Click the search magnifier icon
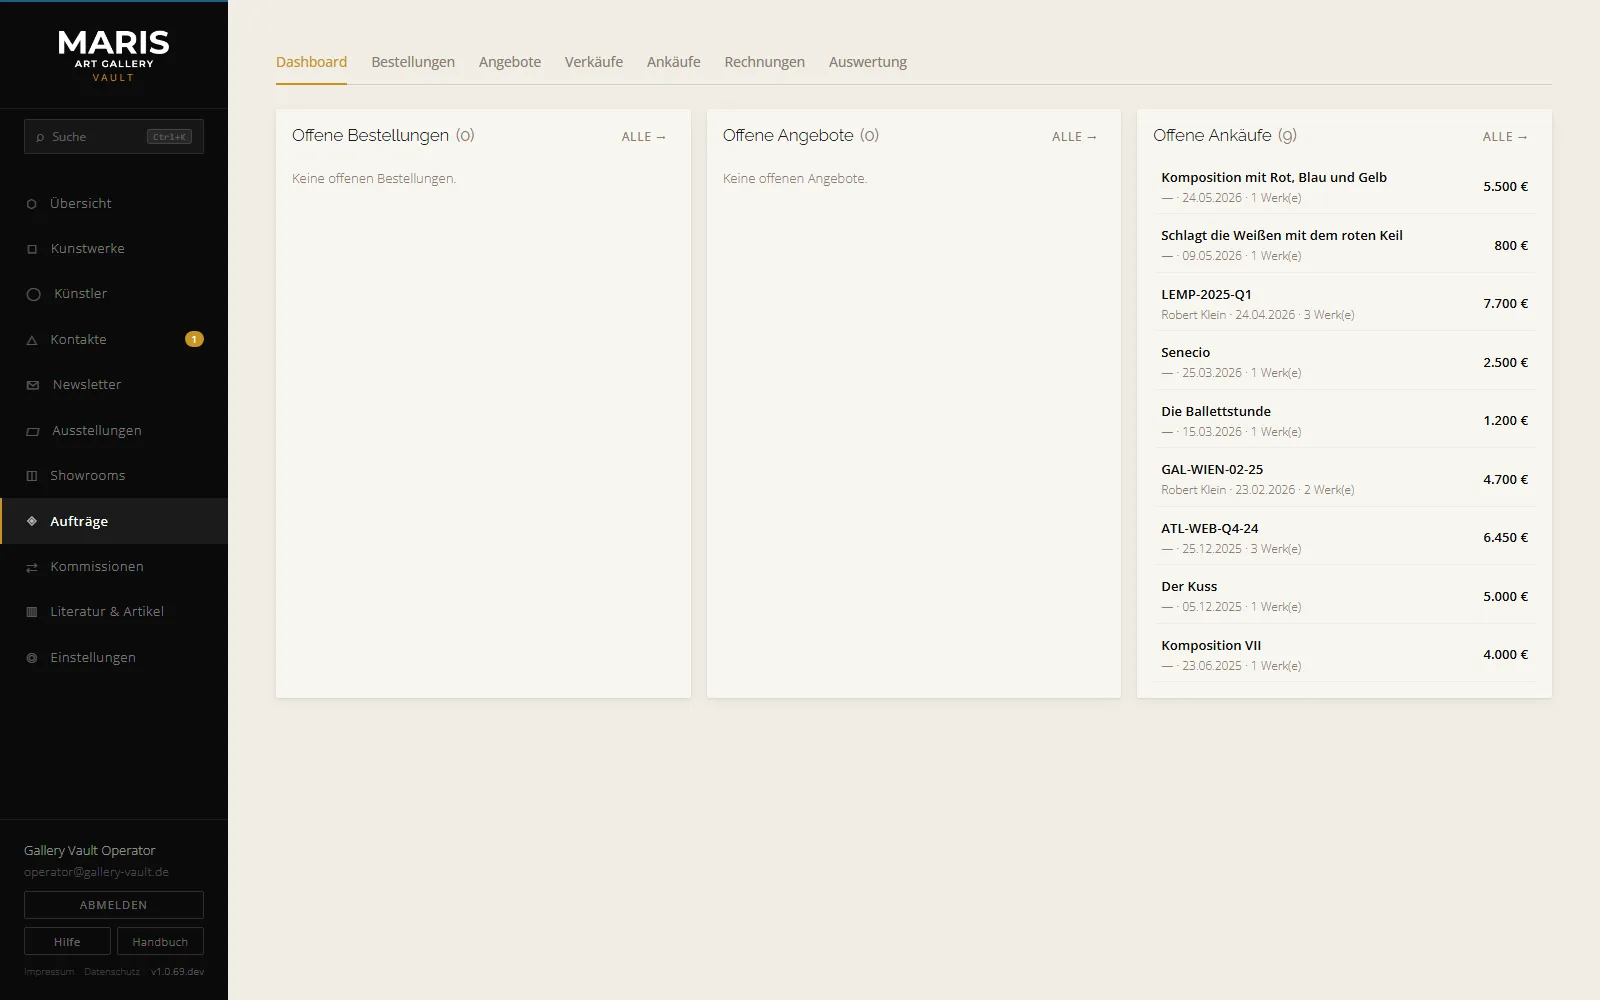 tap(40, 137)
